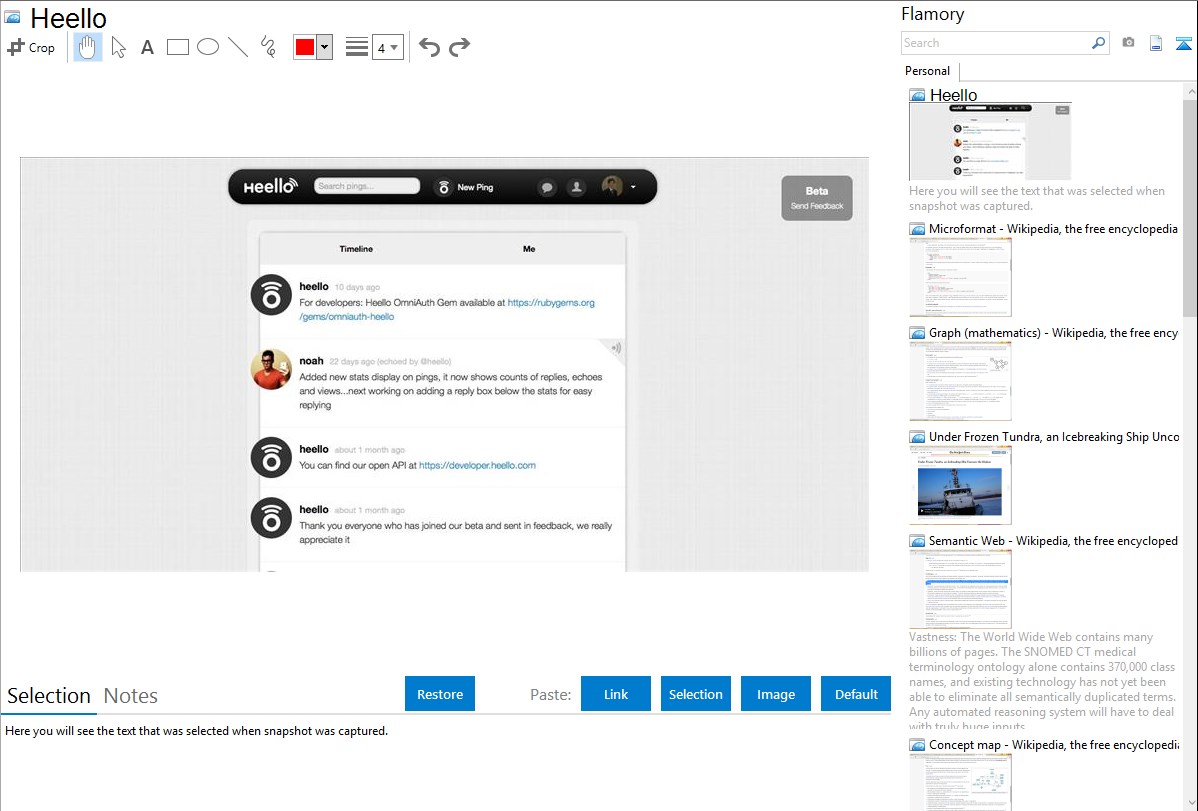Select the Timeline tab in Heello
Image resolution: width=1198 pixels, height=811 pixels.
[356, 248]
